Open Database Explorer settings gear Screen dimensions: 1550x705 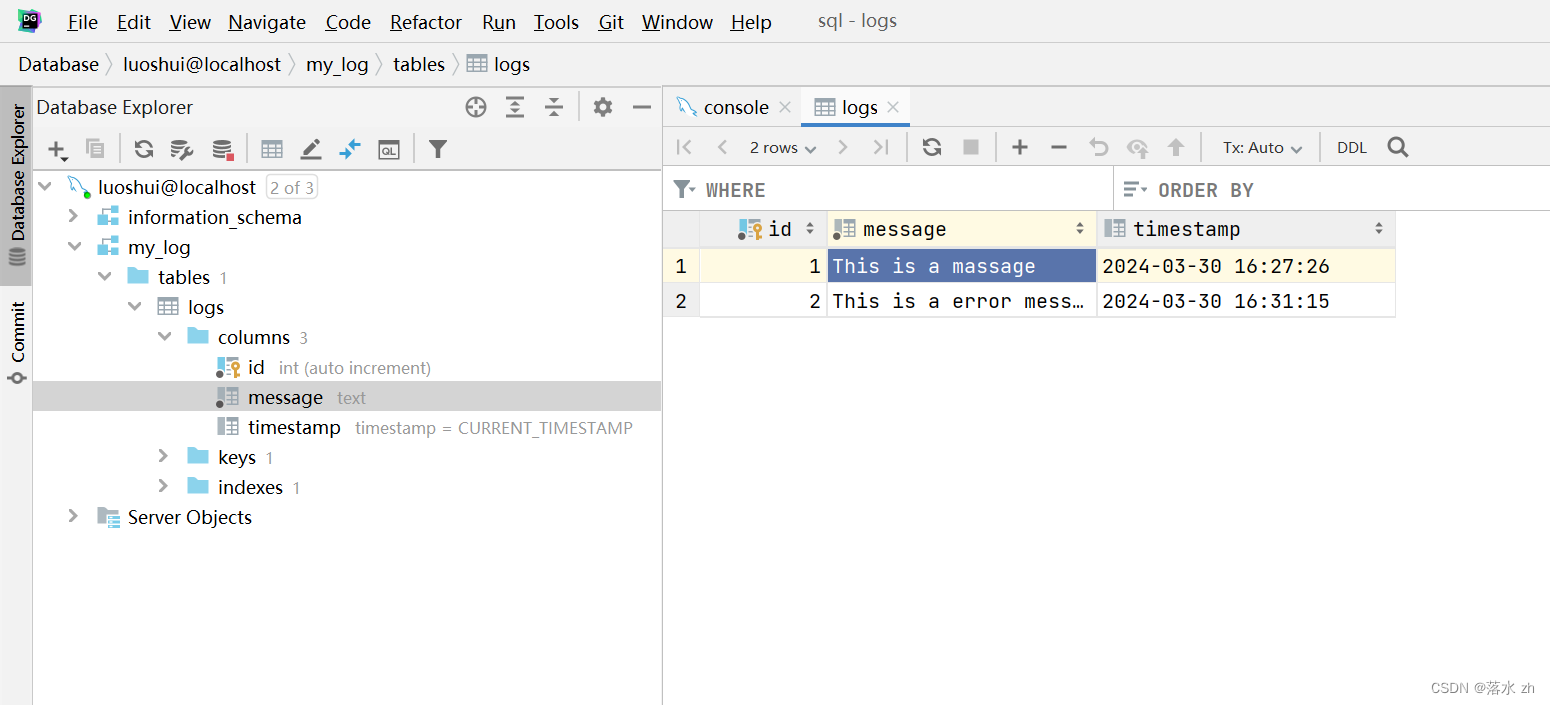602,107
